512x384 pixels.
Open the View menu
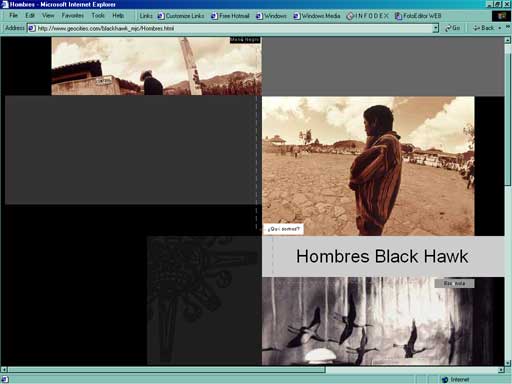(48, 15)
